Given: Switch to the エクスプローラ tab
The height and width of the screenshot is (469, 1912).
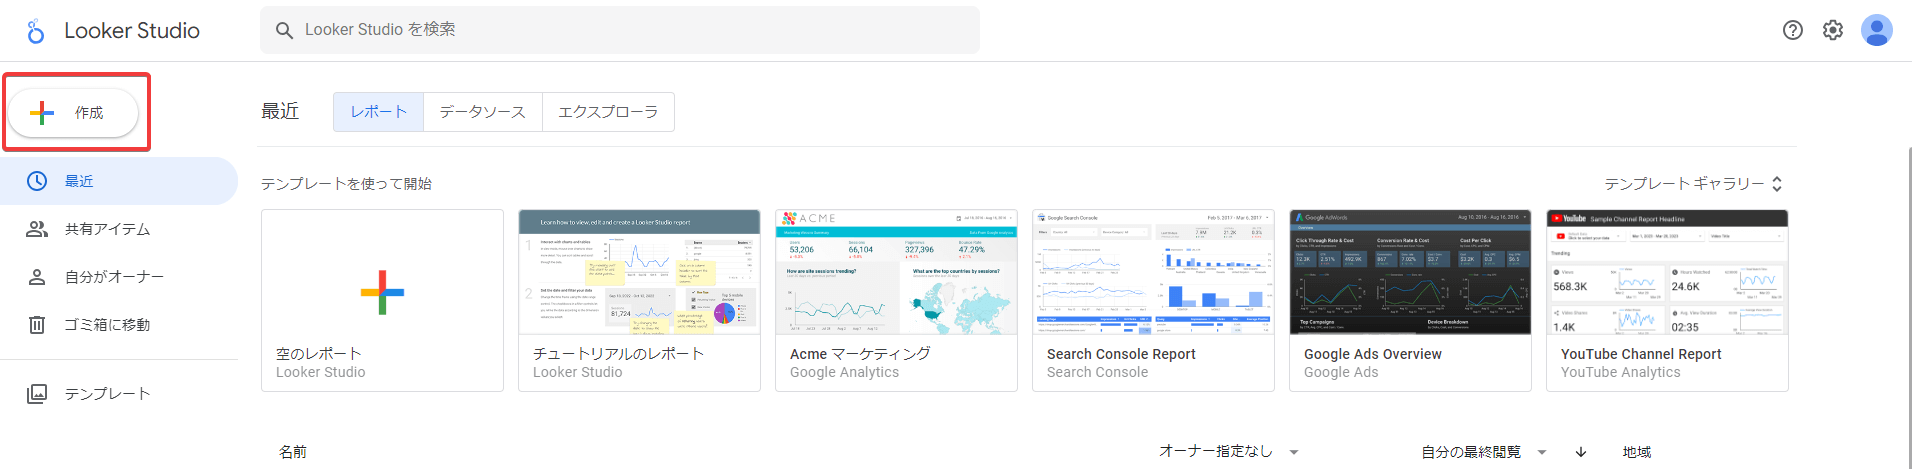Looking at the screenshot, I should click(x=608, y=112).
